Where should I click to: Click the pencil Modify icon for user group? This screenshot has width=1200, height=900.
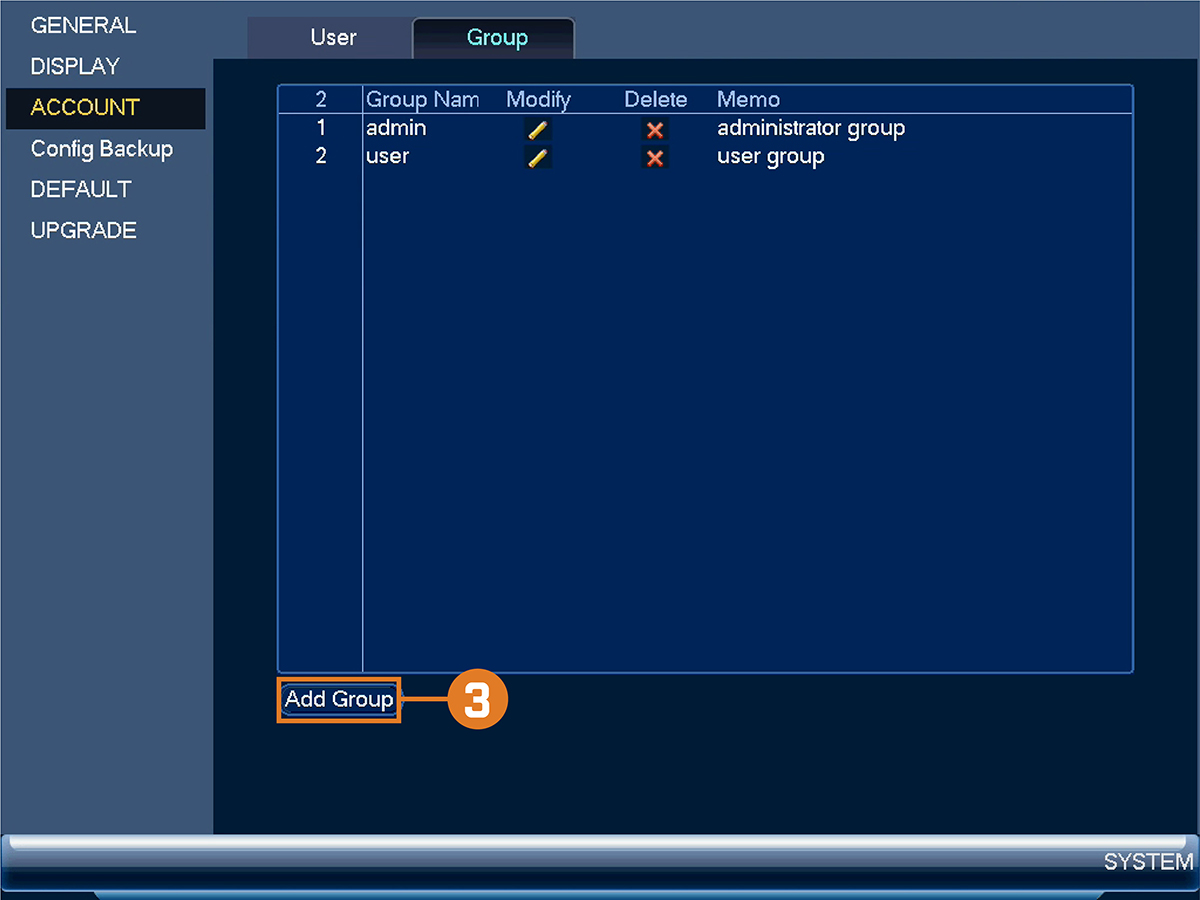pyautogui.click(x=538, y=158)
